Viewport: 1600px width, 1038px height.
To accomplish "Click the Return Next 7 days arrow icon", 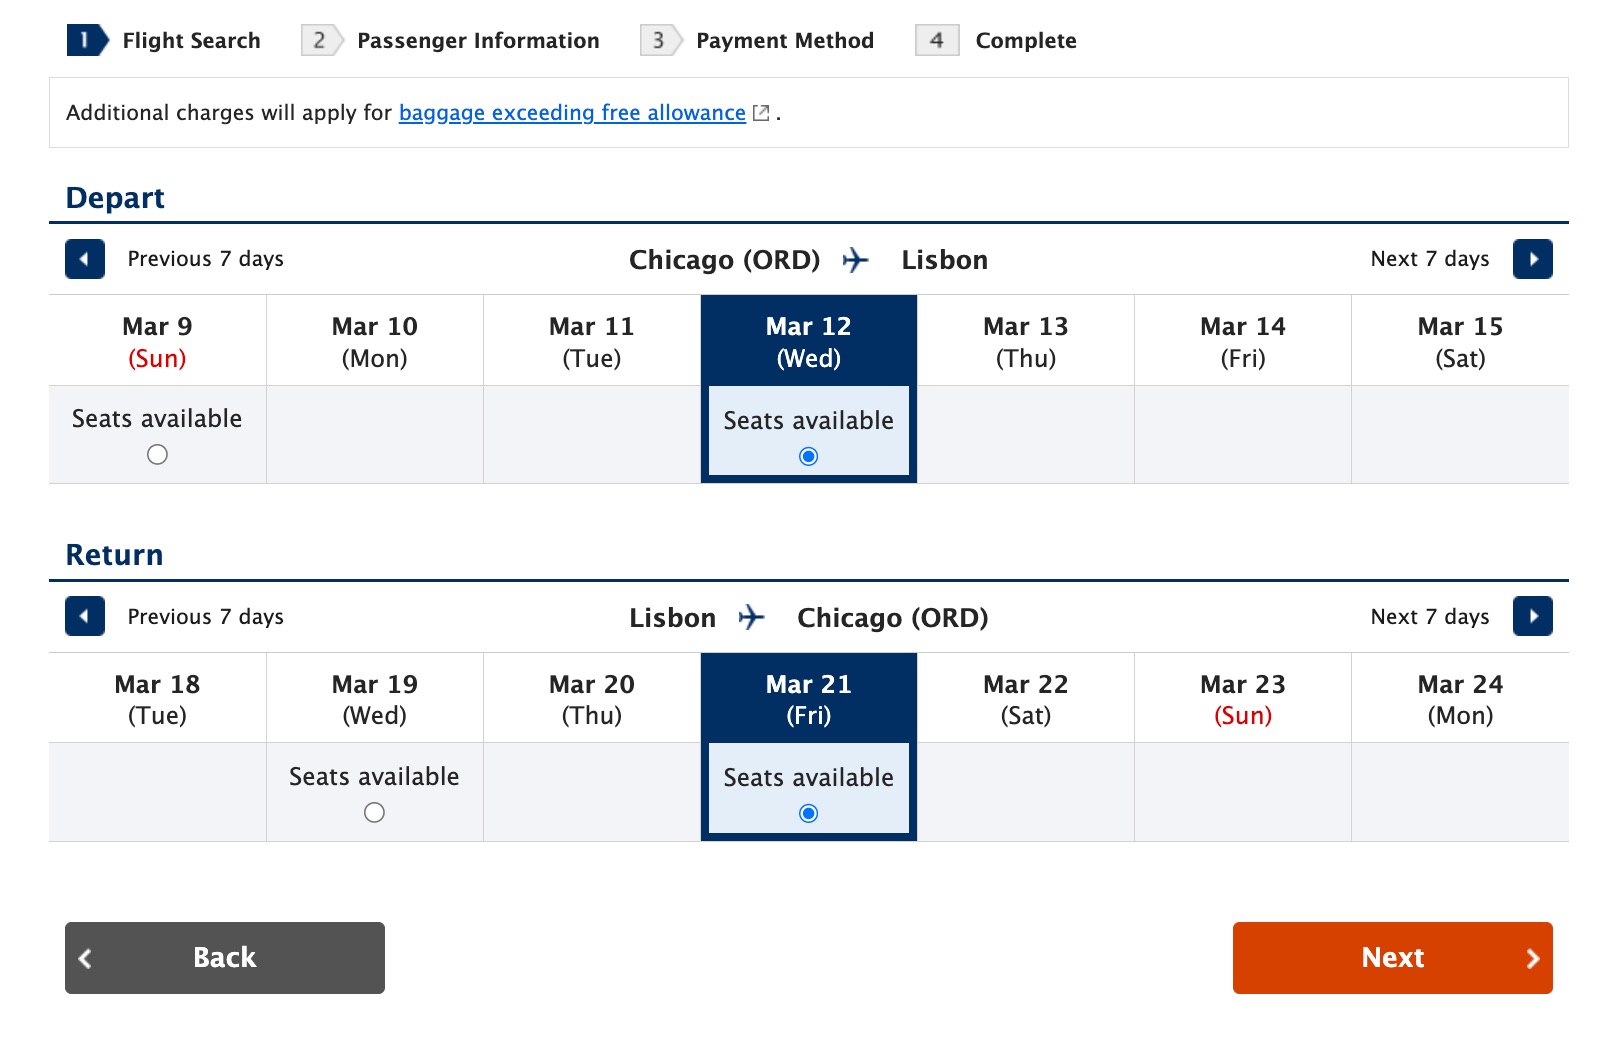I will tap(1533, 616).
